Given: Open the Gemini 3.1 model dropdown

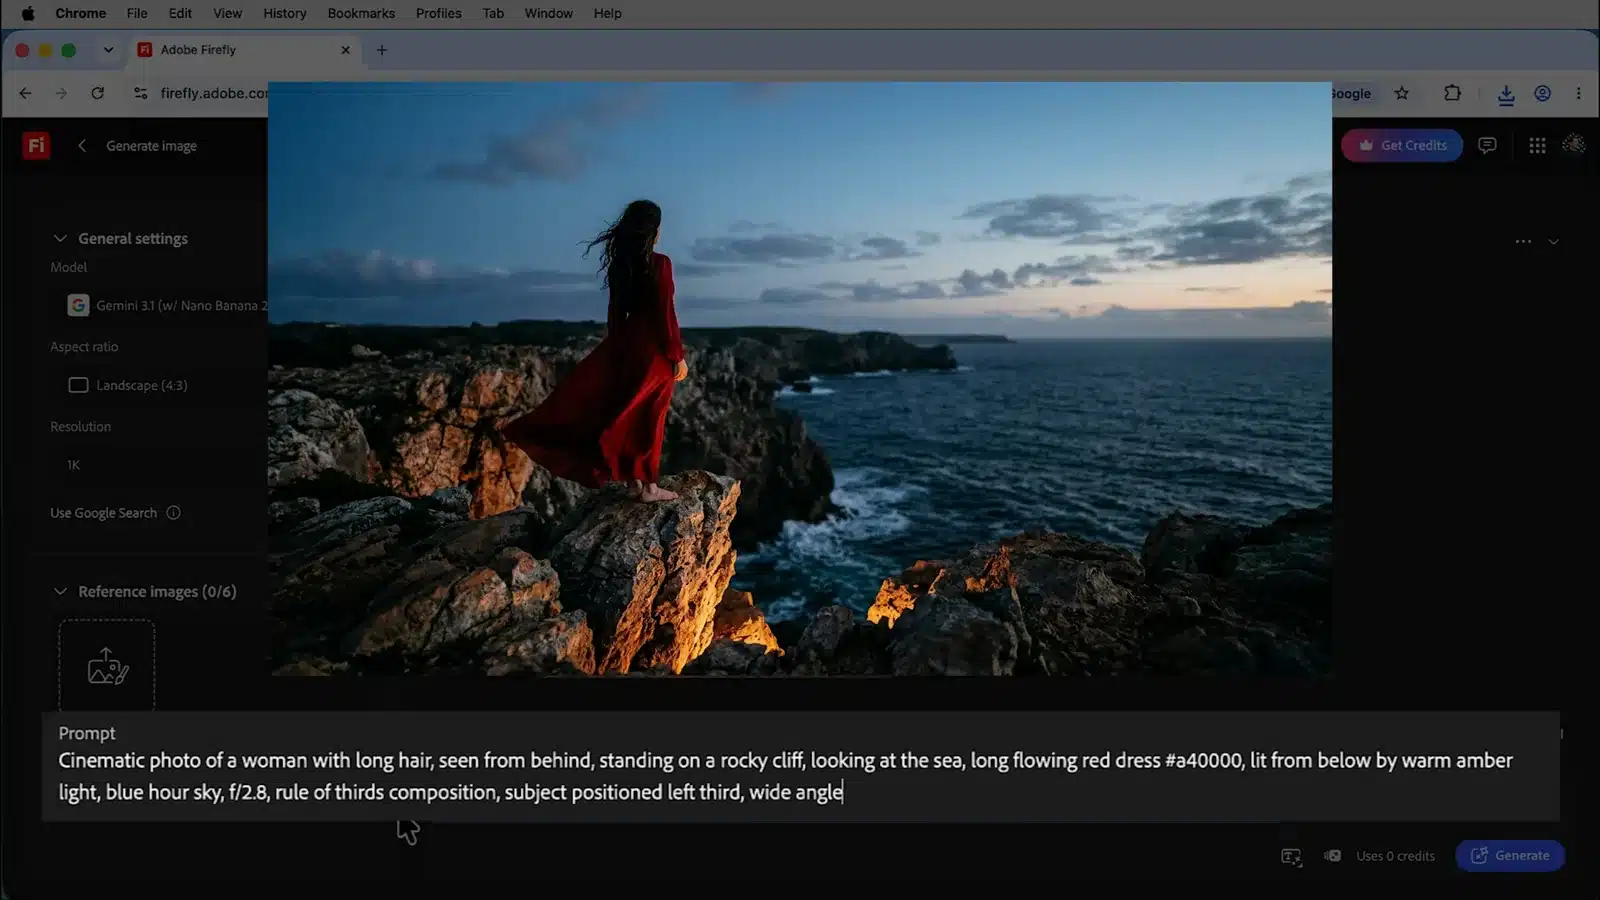Looking at the screenshot, I should click(166, 306).
